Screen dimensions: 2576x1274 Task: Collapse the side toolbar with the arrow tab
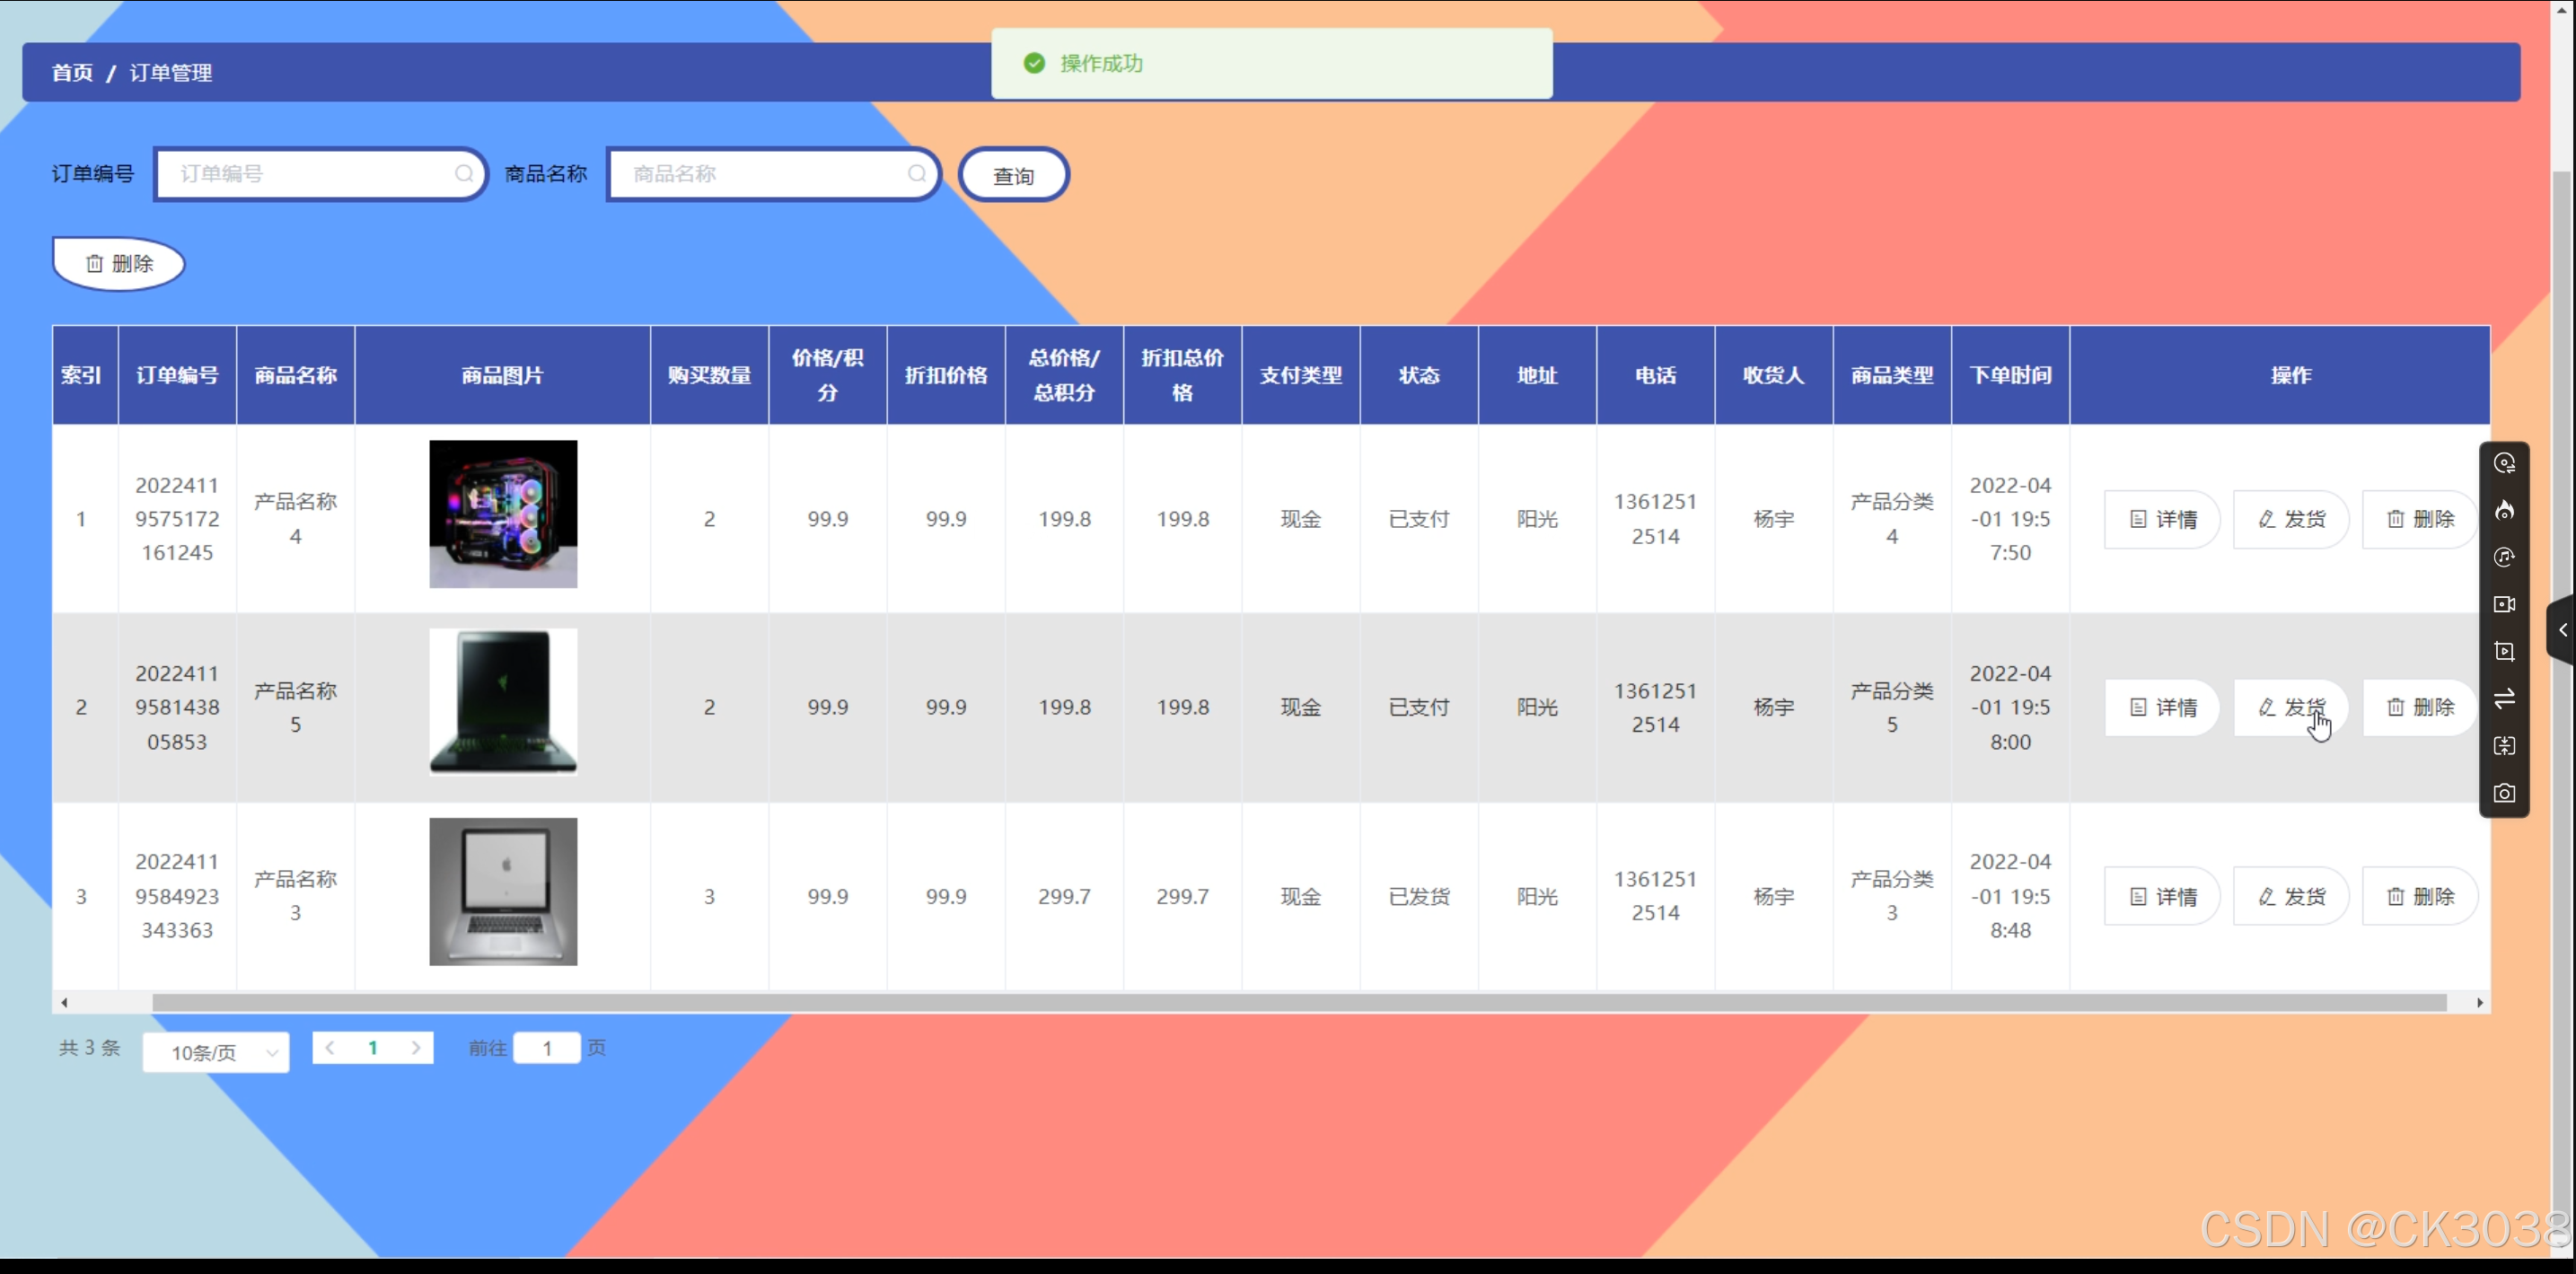(x=2562, y=630)
